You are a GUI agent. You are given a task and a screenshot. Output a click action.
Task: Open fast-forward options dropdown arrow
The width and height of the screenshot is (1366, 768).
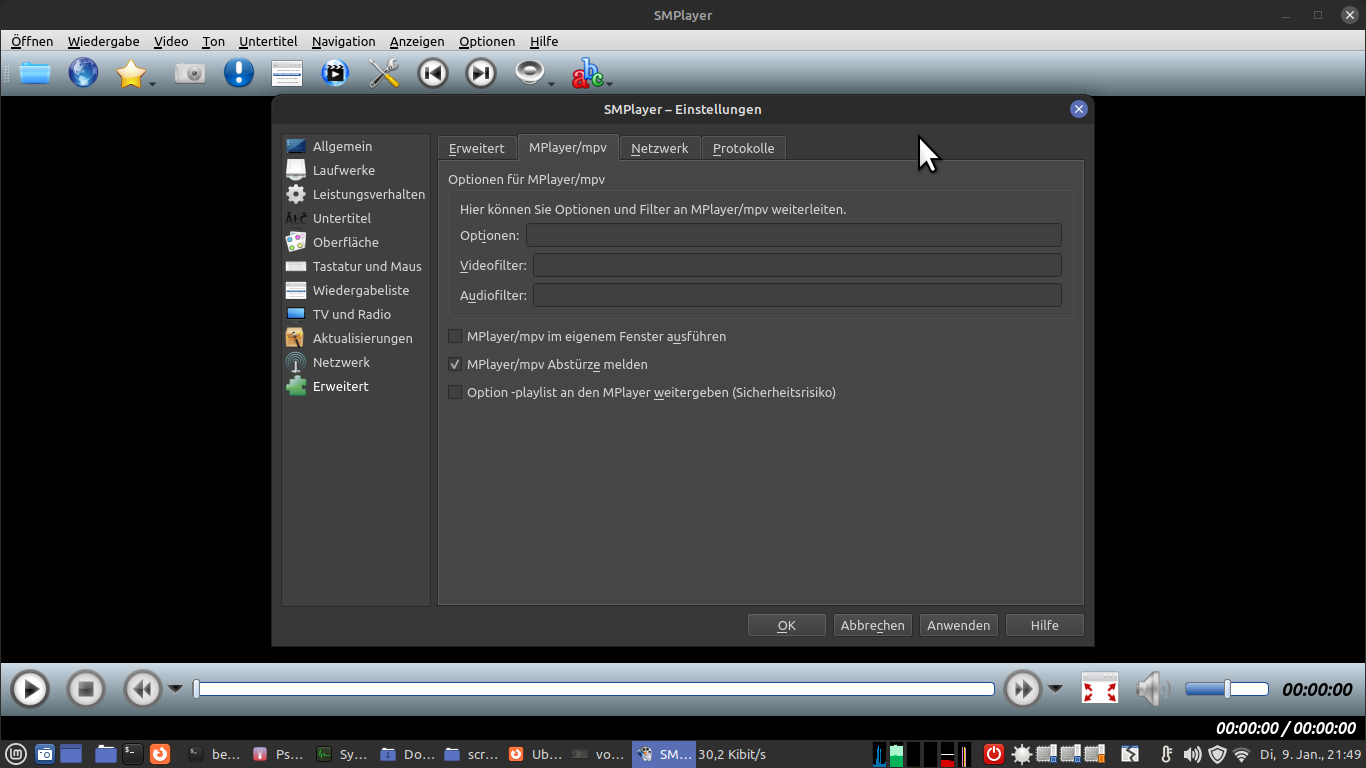click(1055, 689)
